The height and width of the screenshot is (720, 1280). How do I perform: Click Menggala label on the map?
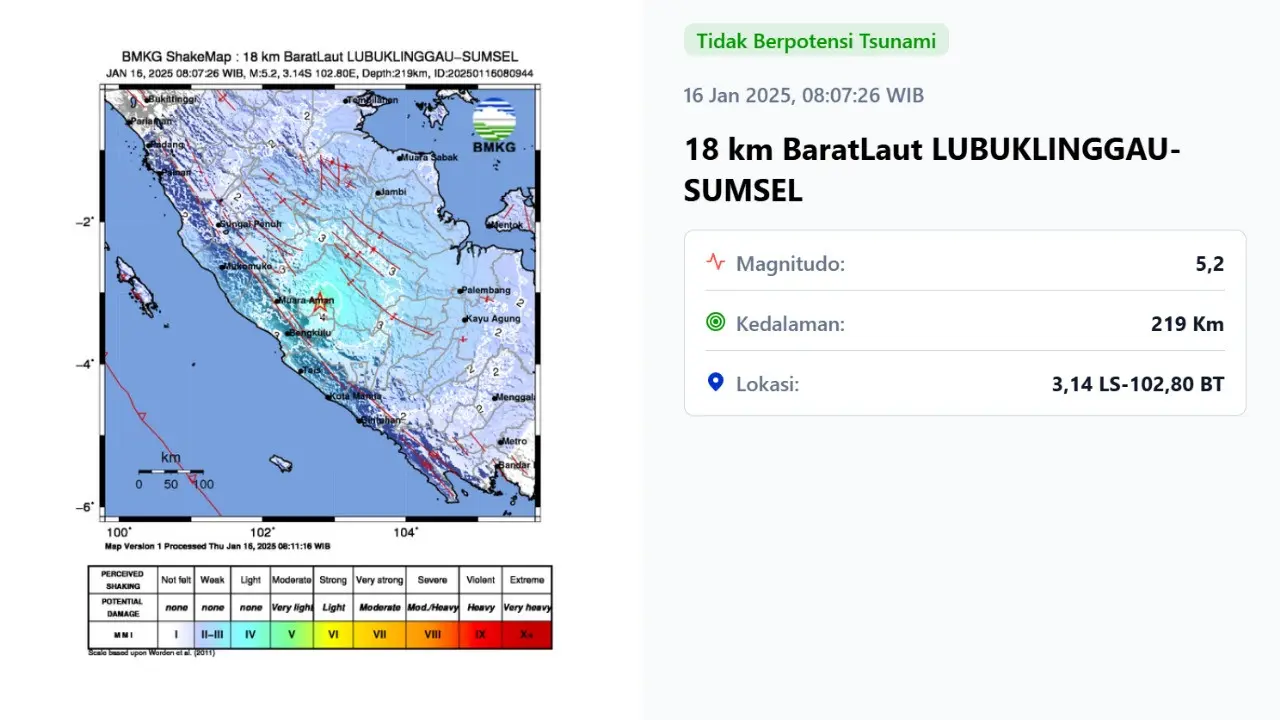[516, 397]
